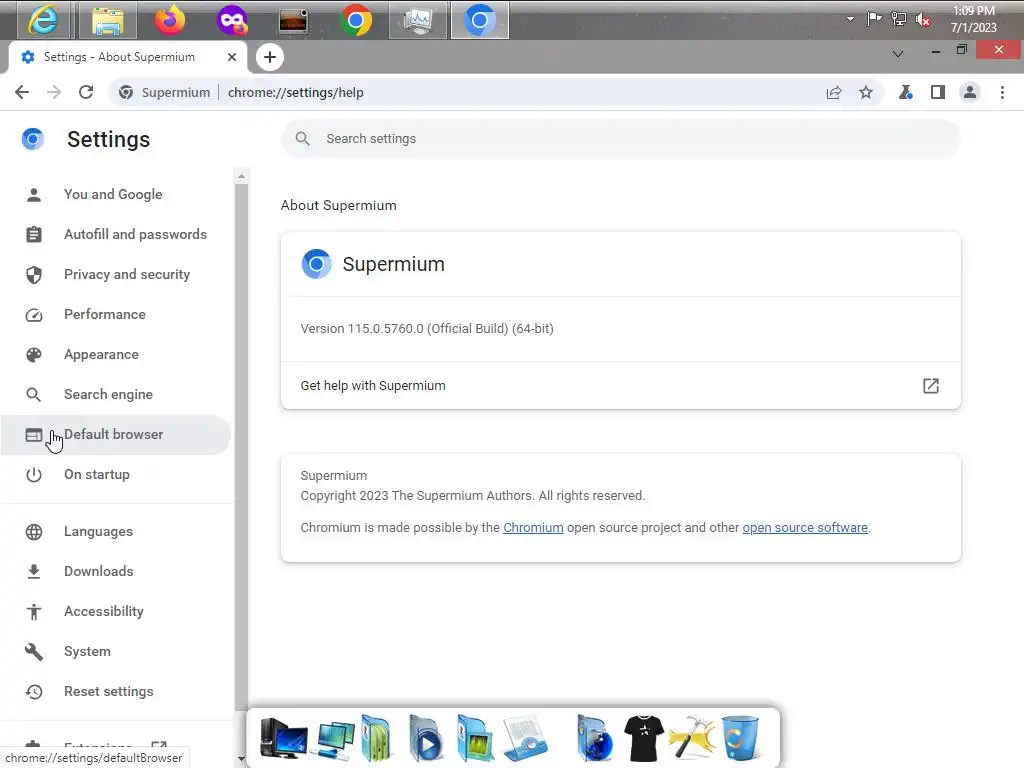Image resolution: width=1024 pixels, height=768 pixels.
Task: Click the network tray icon
Action: 899,19
